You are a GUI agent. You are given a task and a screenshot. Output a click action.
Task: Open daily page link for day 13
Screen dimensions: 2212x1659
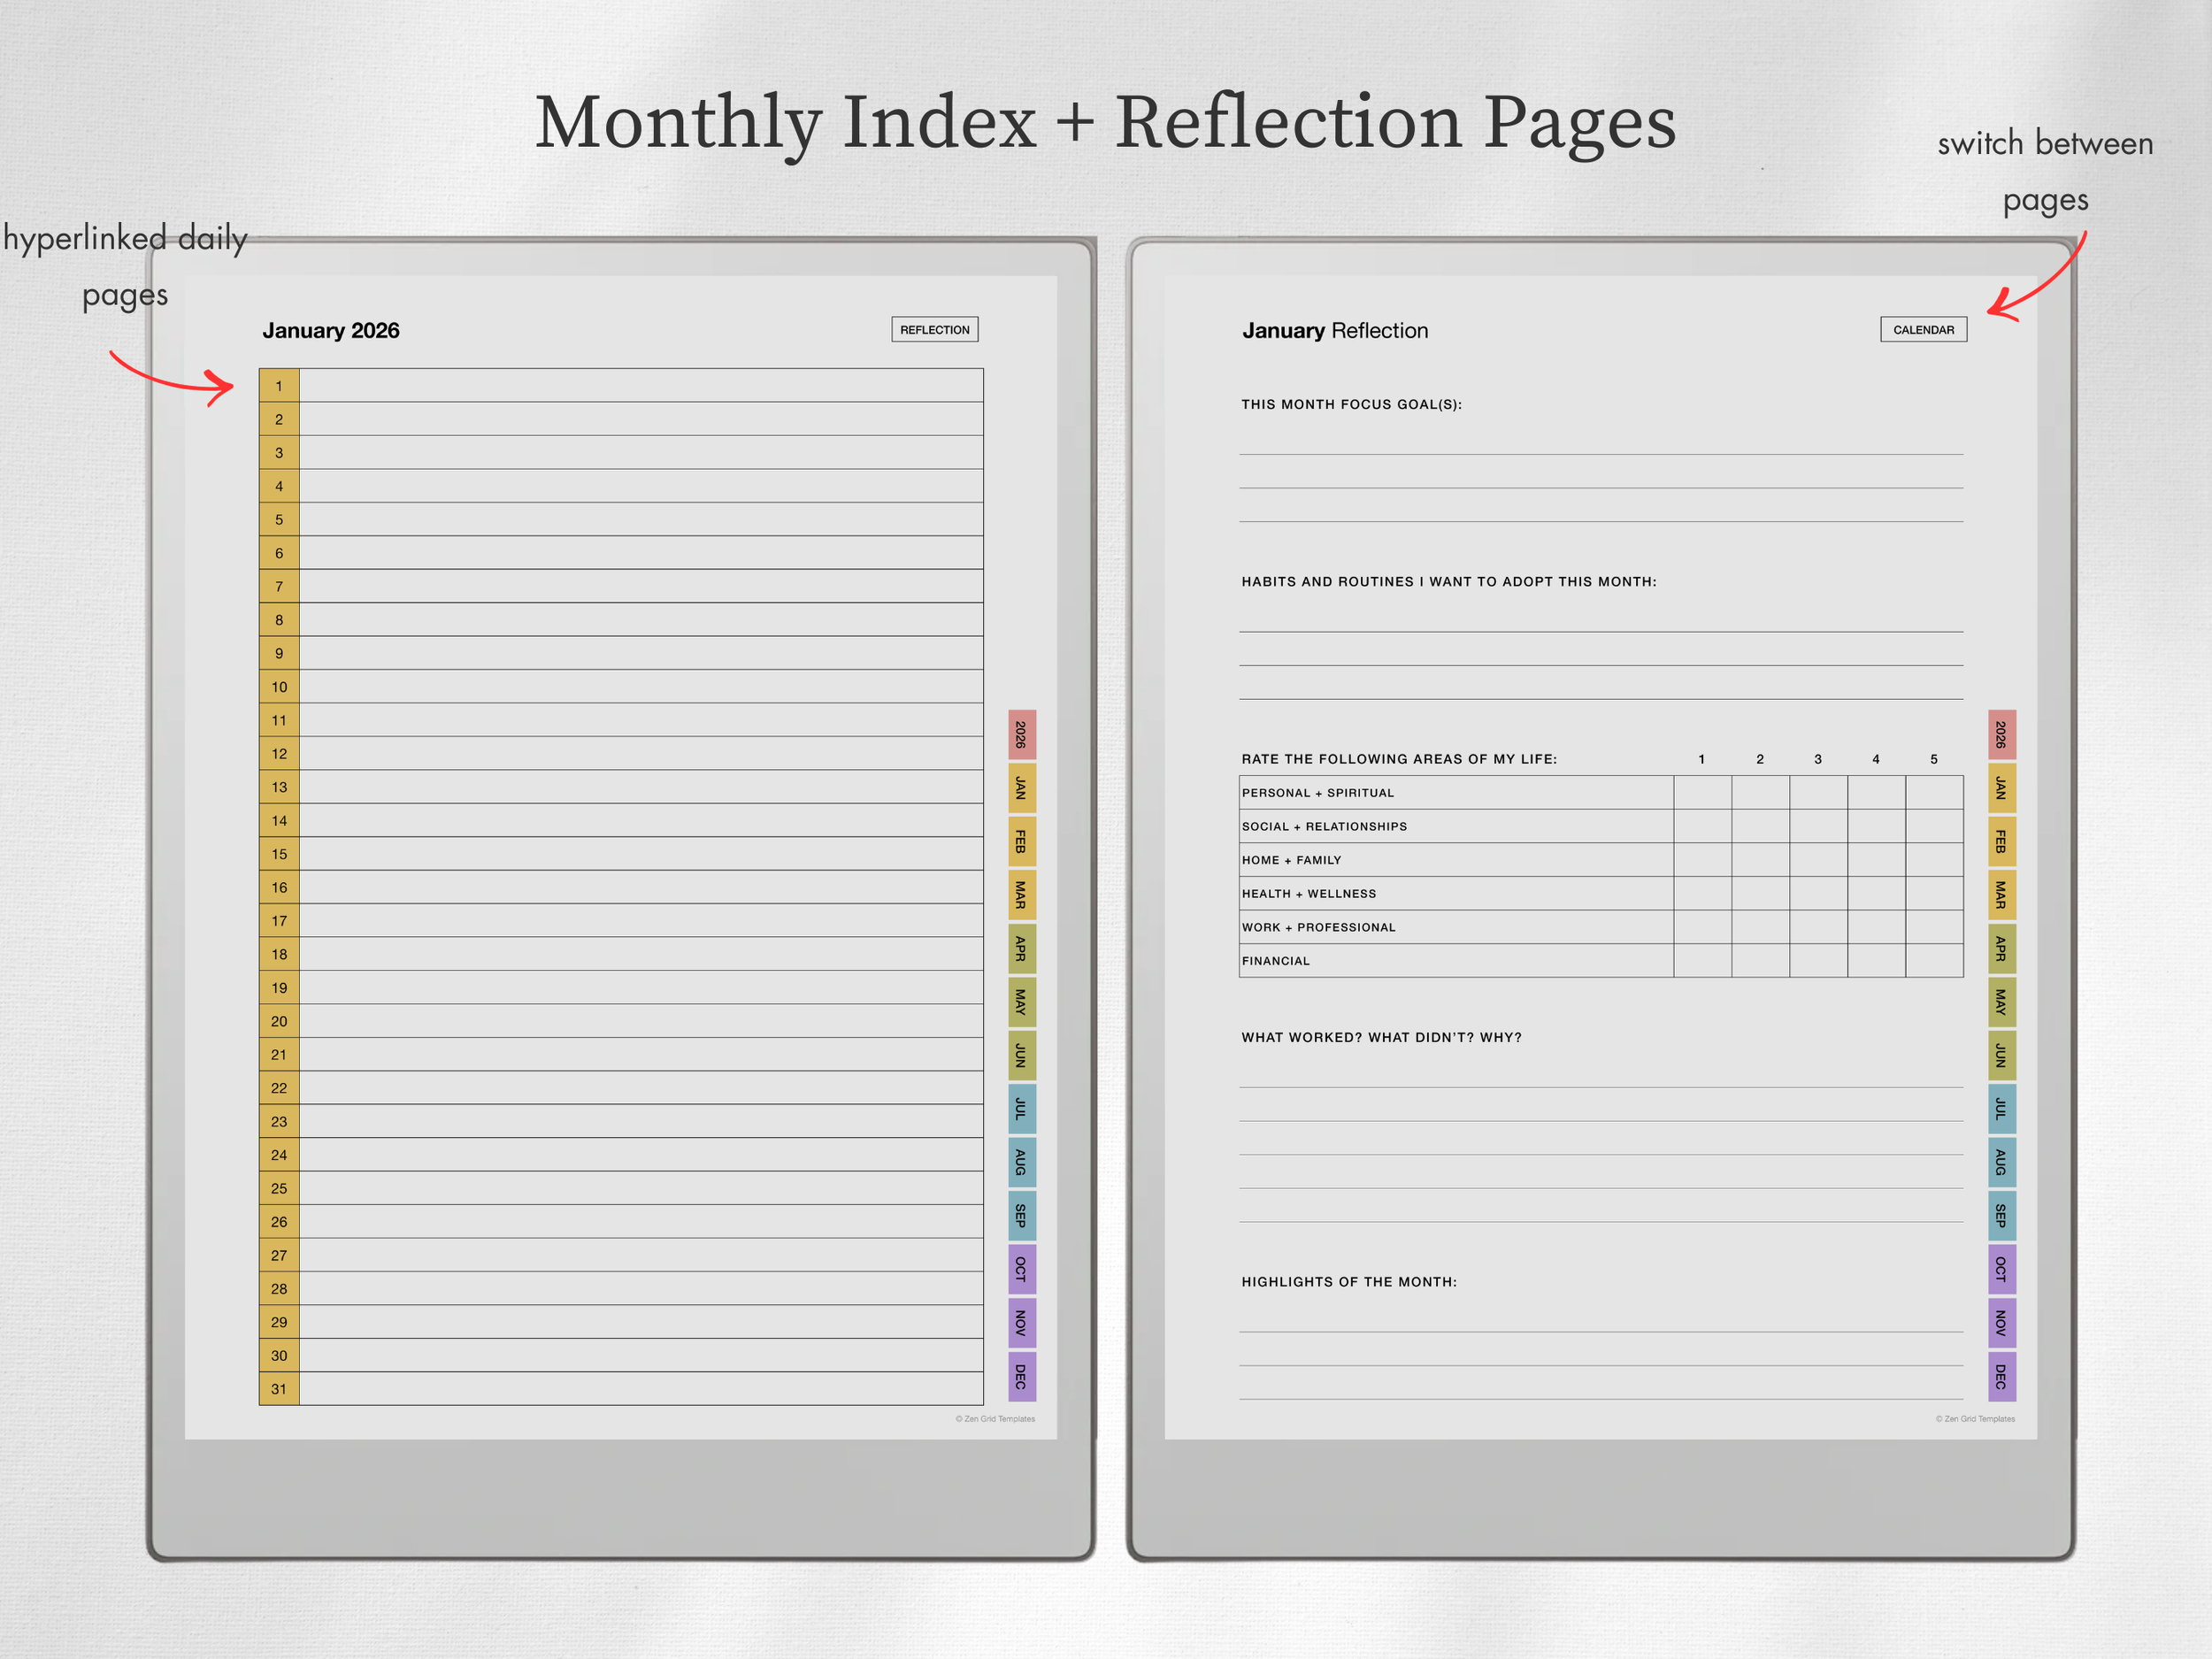279,787
